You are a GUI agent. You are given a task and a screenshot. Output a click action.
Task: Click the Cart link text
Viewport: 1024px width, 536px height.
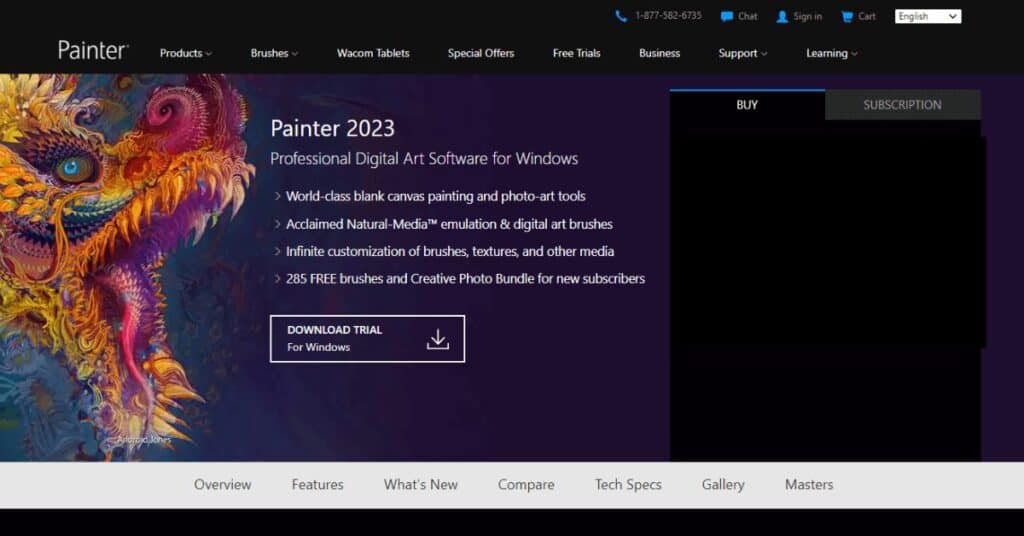867,17
